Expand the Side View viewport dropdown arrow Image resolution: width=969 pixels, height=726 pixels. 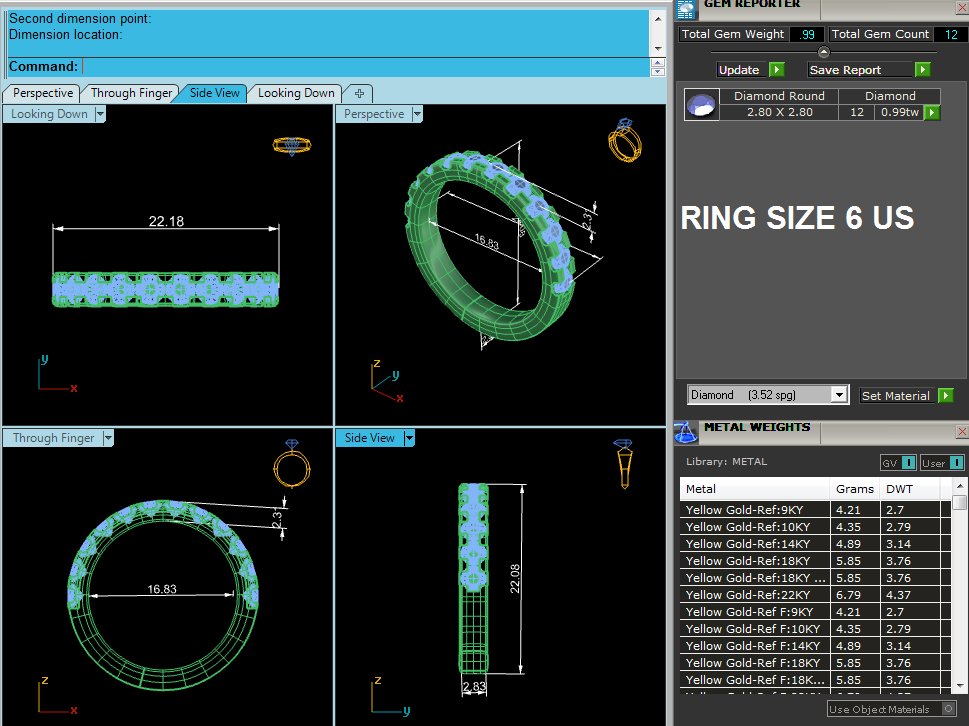(x=408, y=438)
